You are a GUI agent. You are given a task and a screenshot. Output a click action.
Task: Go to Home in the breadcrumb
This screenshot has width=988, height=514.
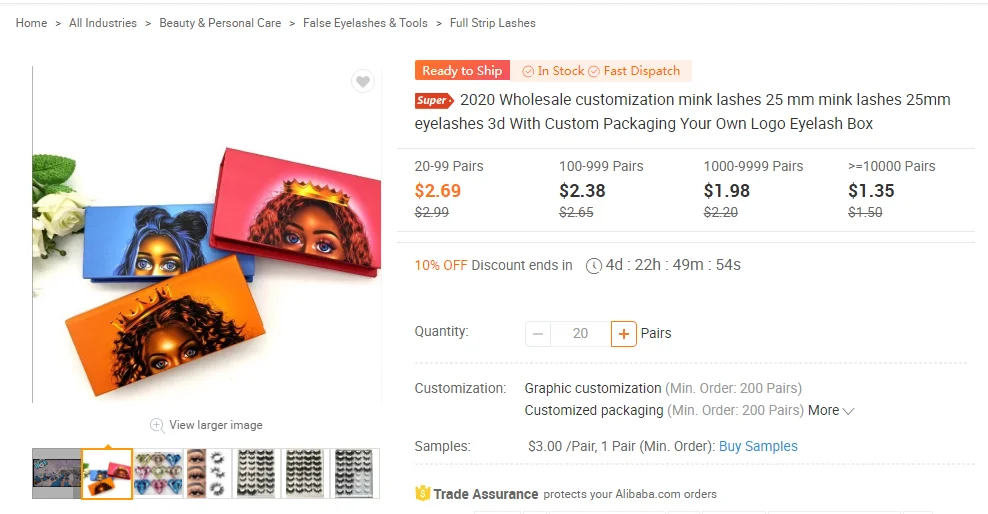pos(31,23)
